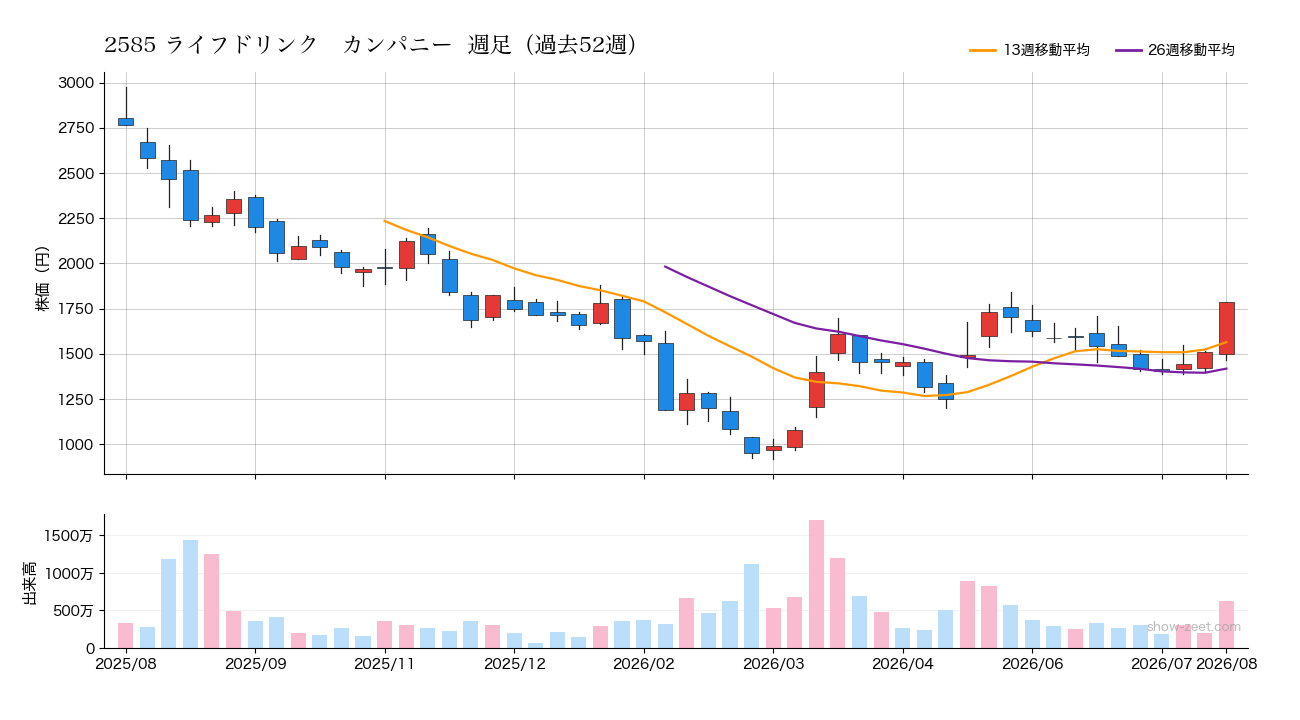Image resolution: width=1300 pixels, height=720 pixels.
Task: Click the 出来高 axis title
Action: coord(28,581)
